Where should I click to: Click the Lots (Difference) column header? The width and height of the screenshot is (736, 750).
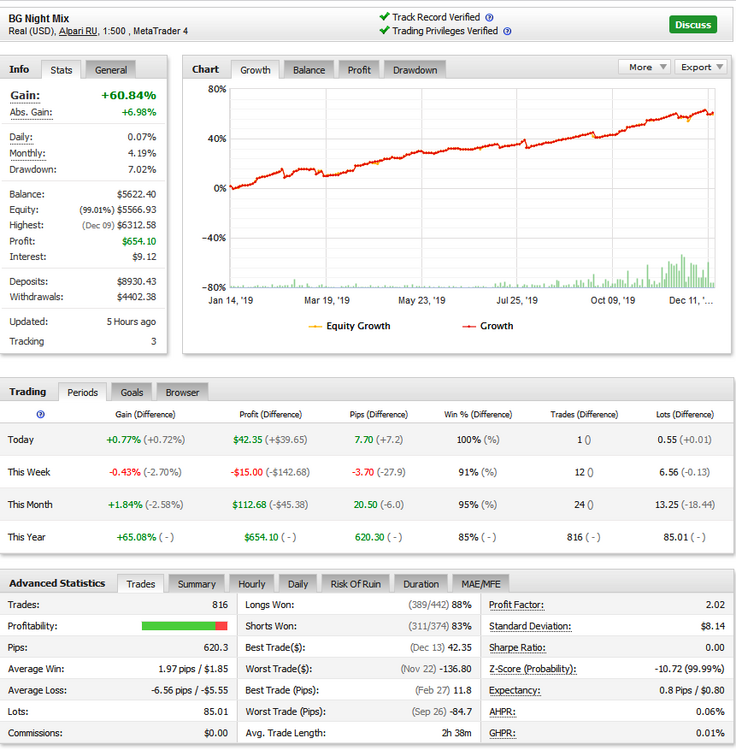point(685,414)
